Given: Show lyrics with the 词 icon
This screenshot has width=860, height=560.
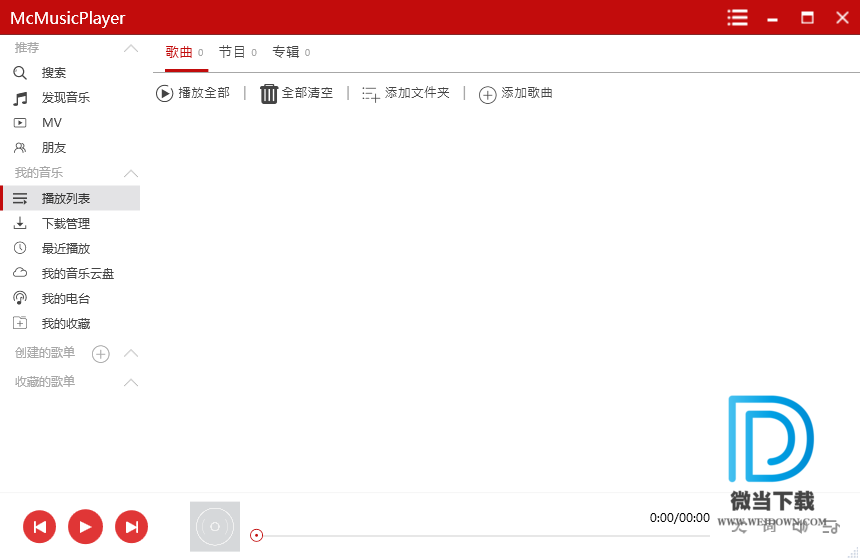Looking at the screenshot, I should [770, 526].
